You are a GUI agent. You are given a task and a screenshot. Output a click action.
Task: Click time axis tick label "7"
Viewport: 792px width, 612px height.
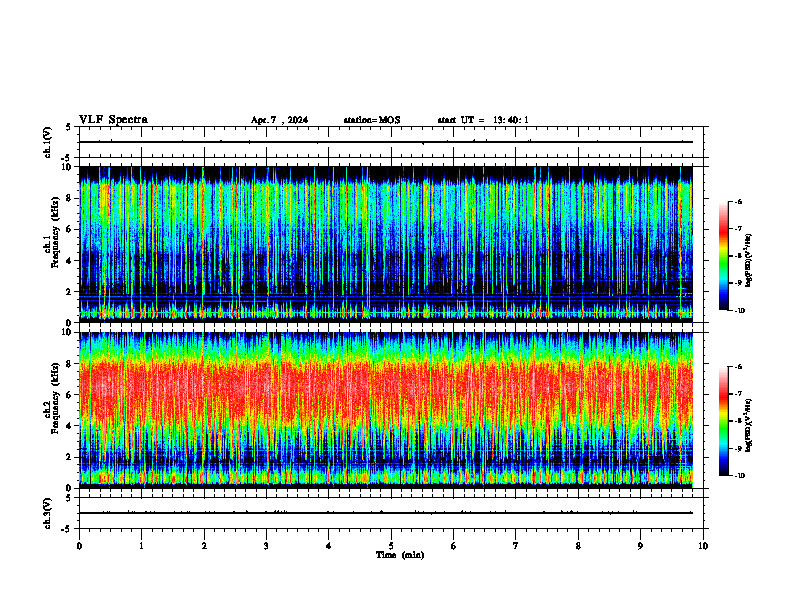[x=516, y=546]
